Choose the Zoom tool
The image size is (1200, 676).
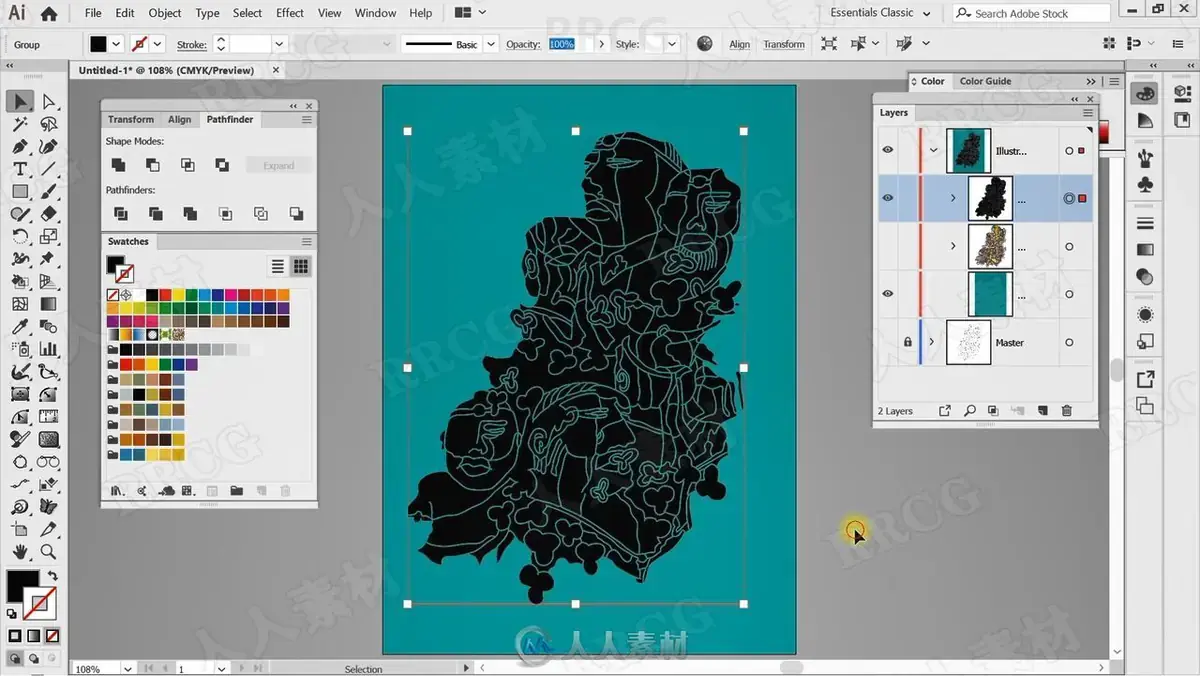coord(48,552)
